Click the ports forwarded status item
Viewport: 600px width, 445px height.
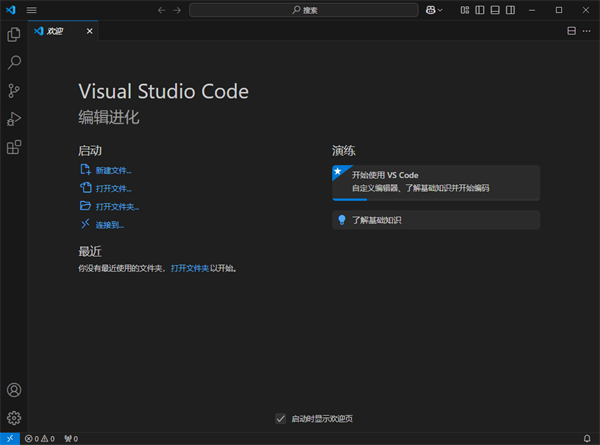pyautogui.click(x=71, y=439)
